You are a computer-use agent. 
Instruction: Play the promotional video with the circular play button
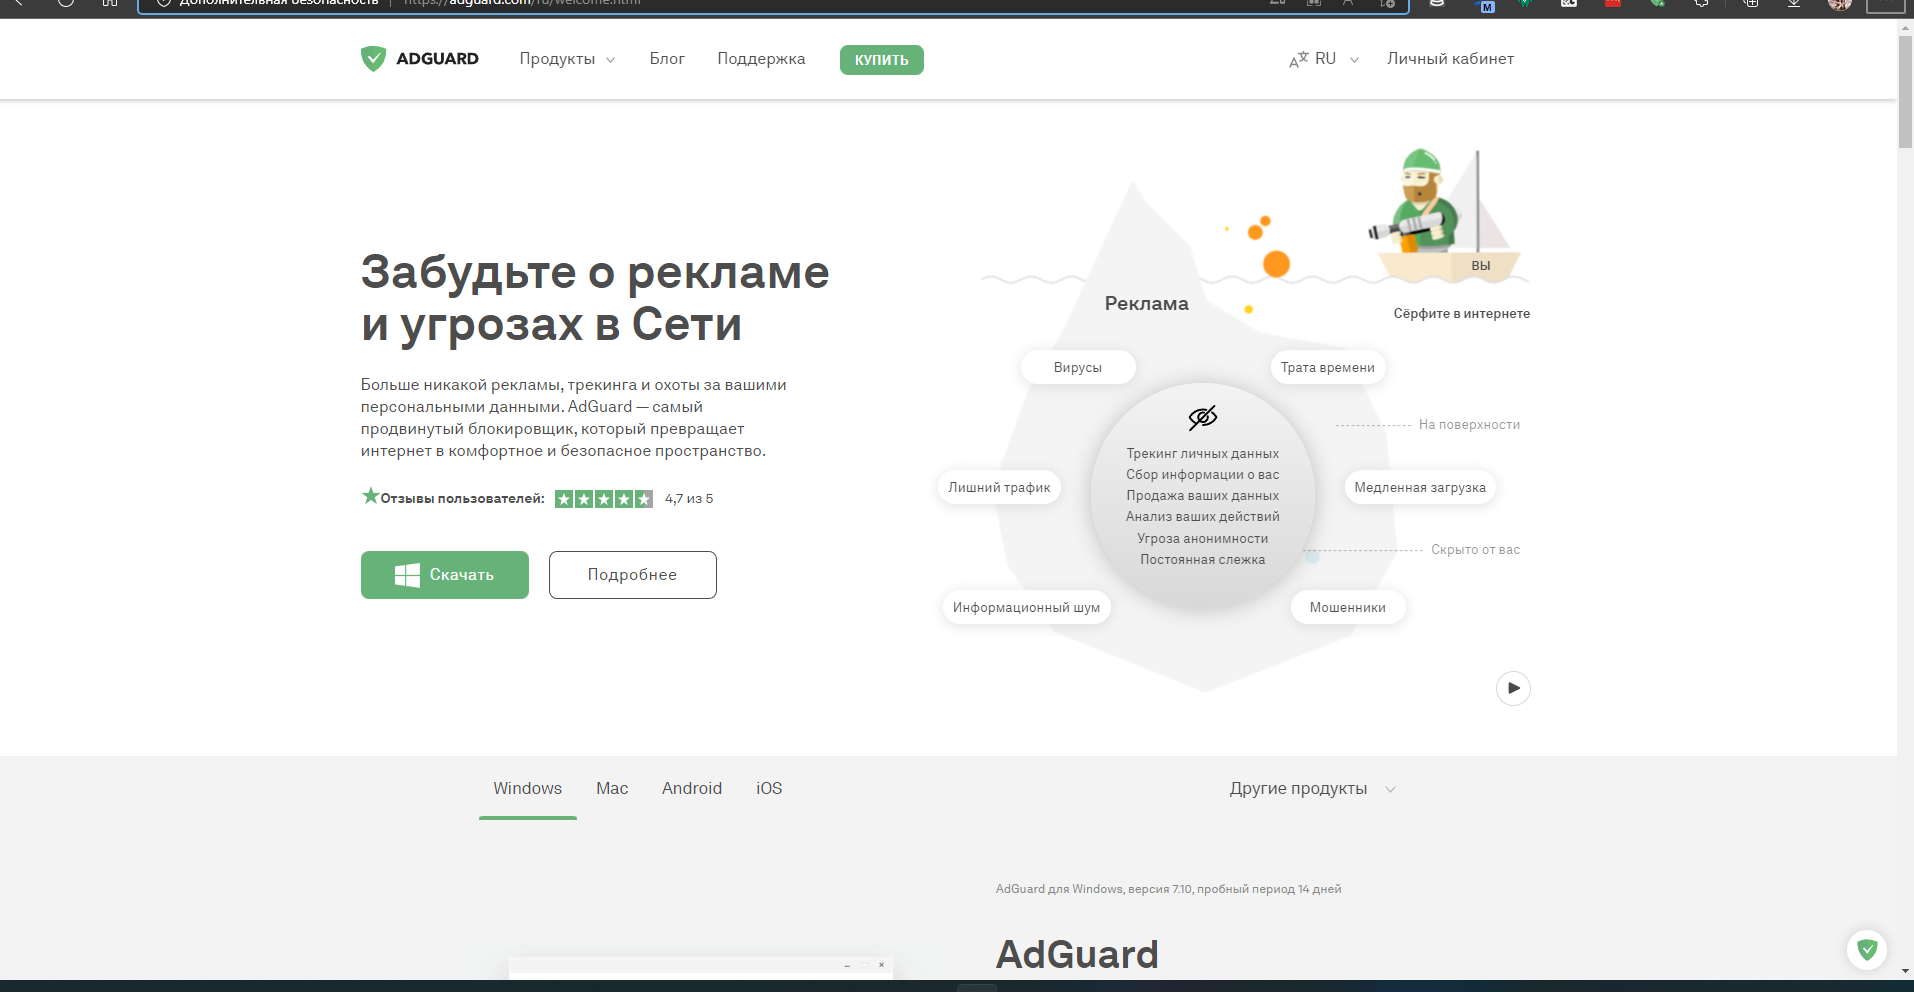coord(1512,688)
